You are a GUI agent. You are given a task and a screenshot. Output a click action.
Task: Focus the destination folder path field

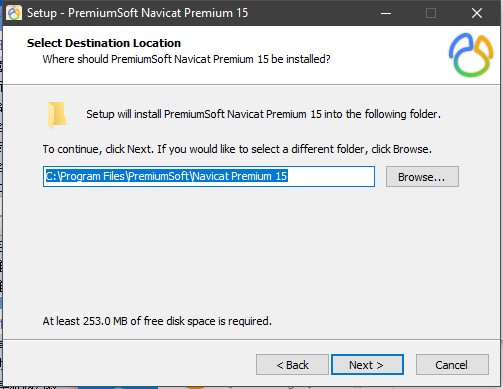point(209,176)
